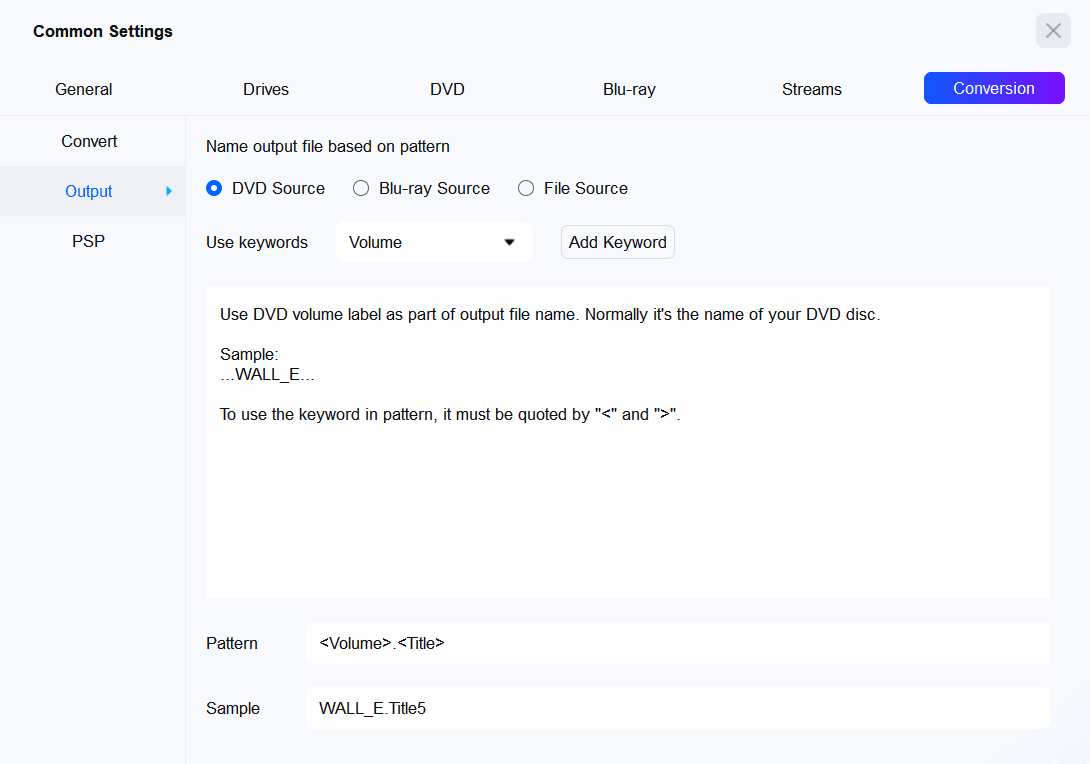Select the Conversion tab
The height and width of the screenshot is (764, 1090).
coord(994,88)
